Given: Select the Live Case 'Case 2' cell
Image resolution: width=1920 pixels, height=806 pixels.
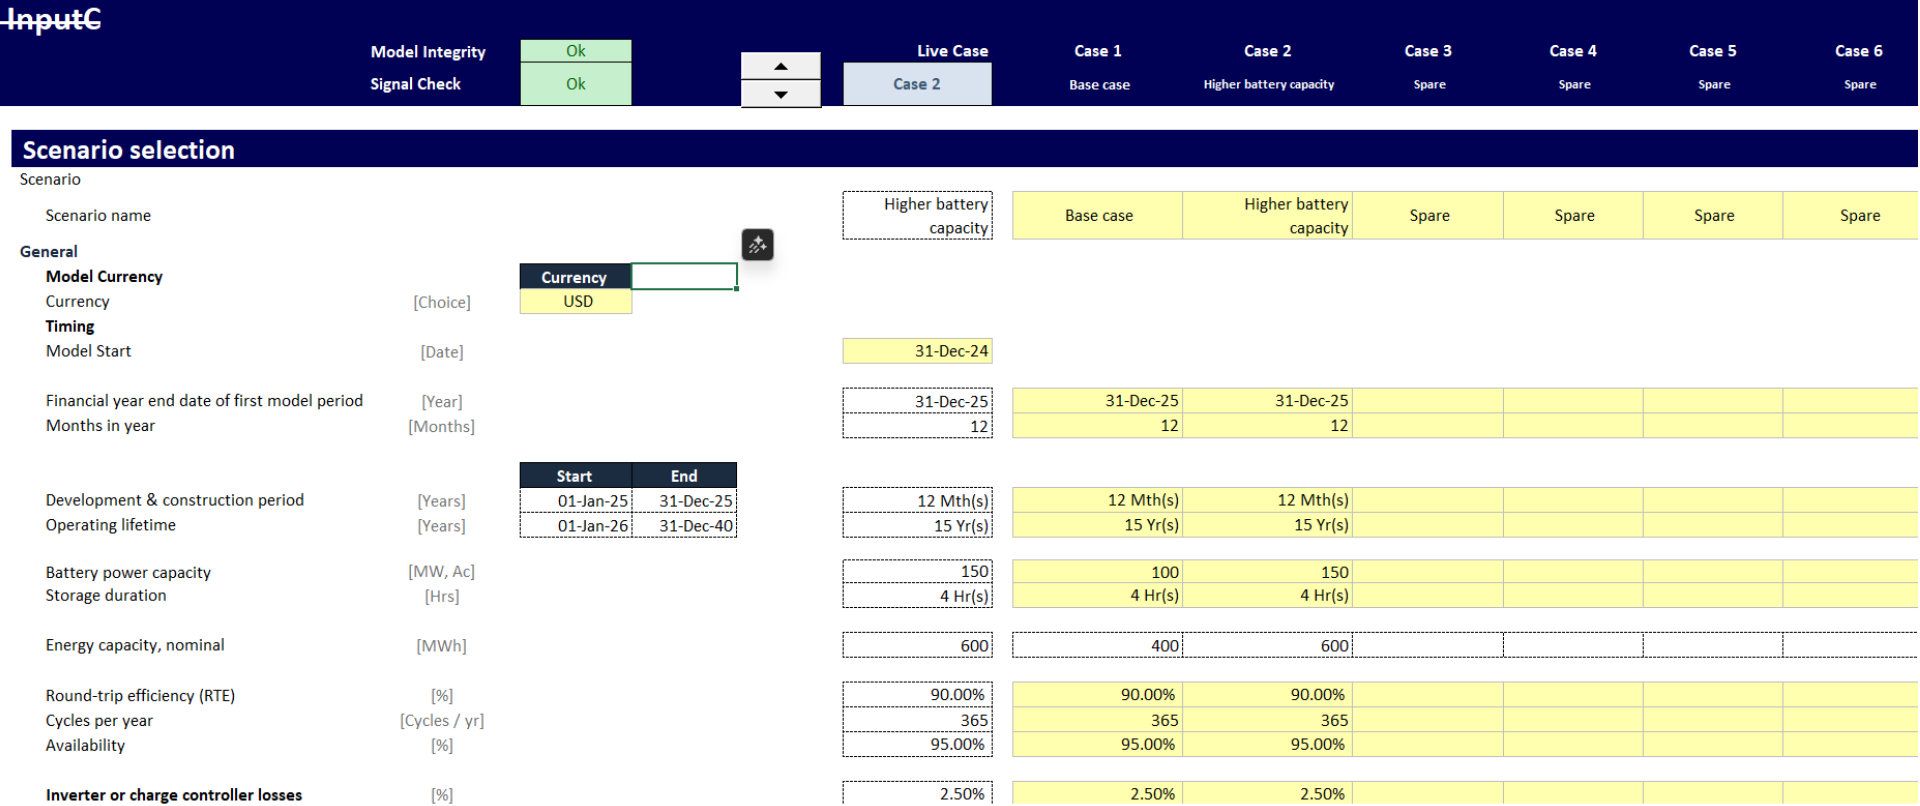Looking at the screenshot, I should 917,84.
